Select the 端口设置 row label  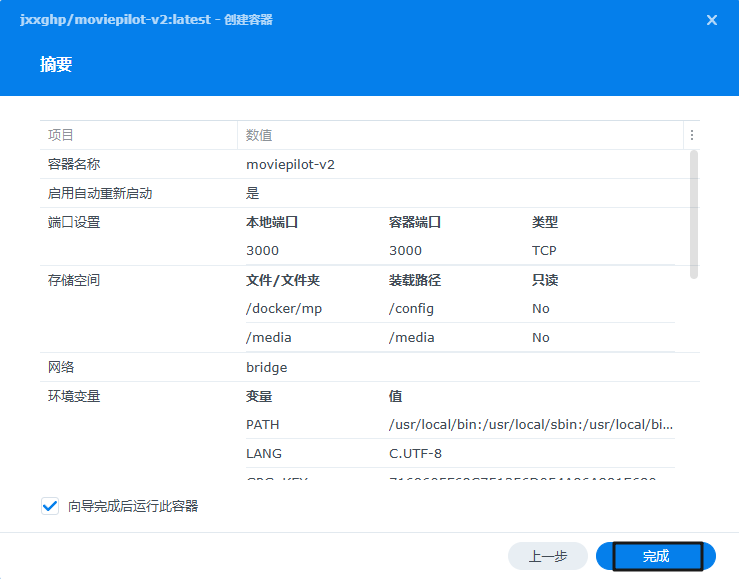coord(74,222)
